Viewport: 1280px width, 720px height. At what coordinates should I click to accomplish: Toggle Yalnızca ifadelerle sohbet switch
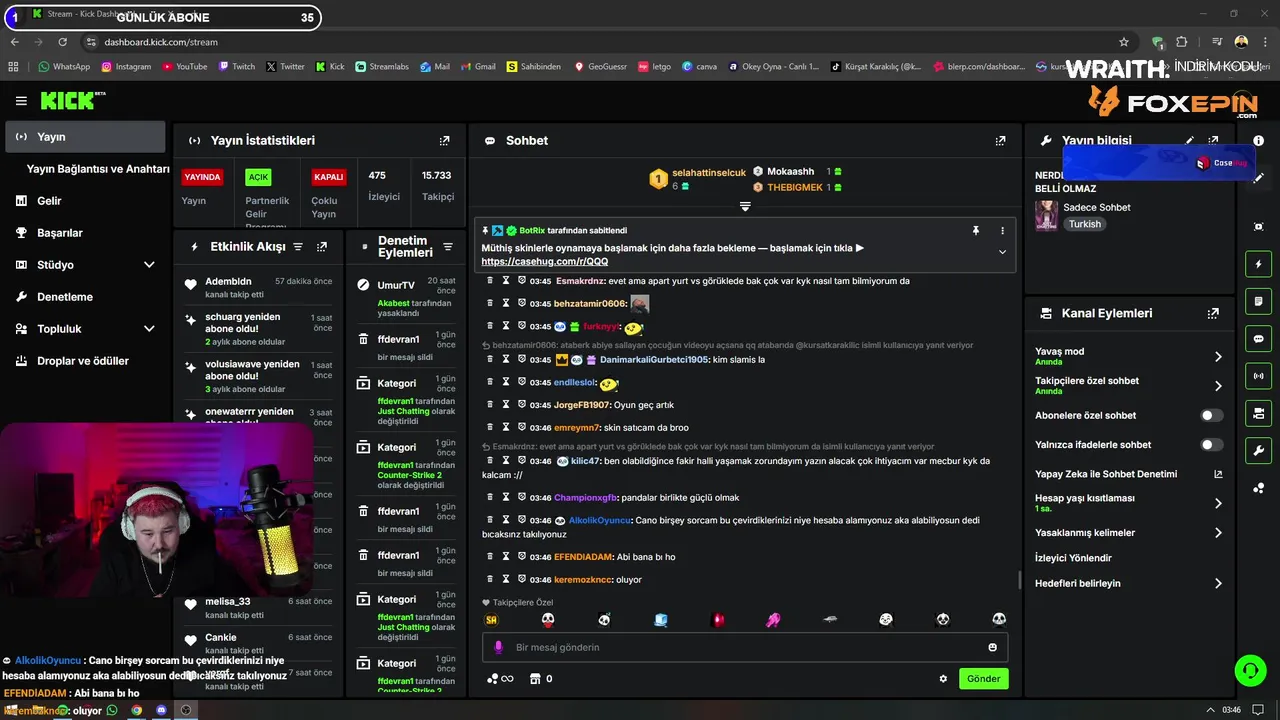pyautogui.click(x=1211, y=445)
